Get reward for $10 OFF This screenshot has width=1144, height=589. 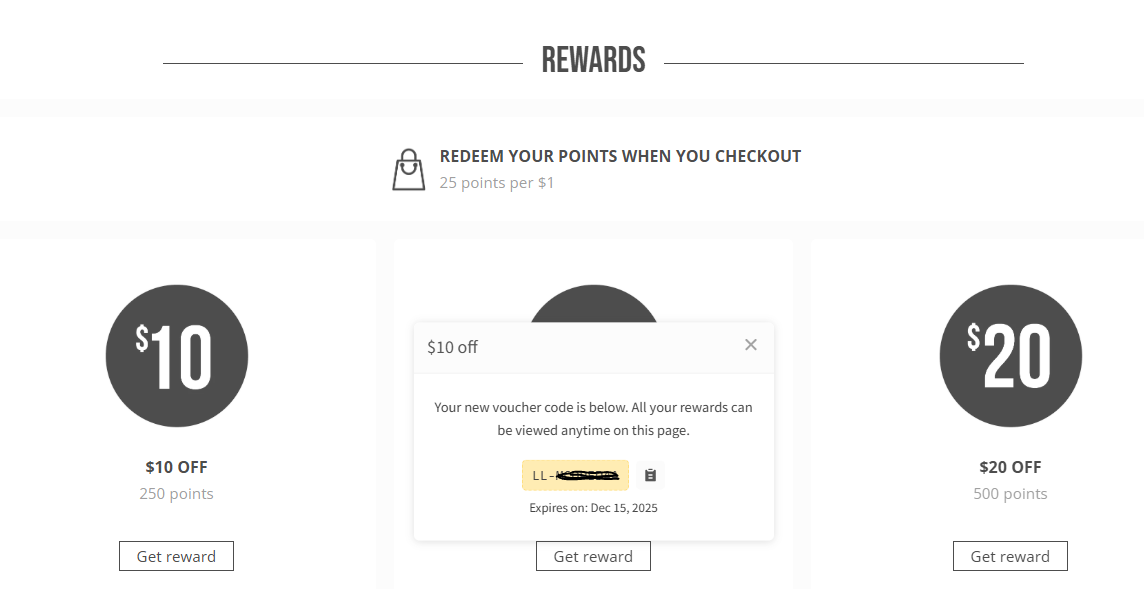pos(177,556)
